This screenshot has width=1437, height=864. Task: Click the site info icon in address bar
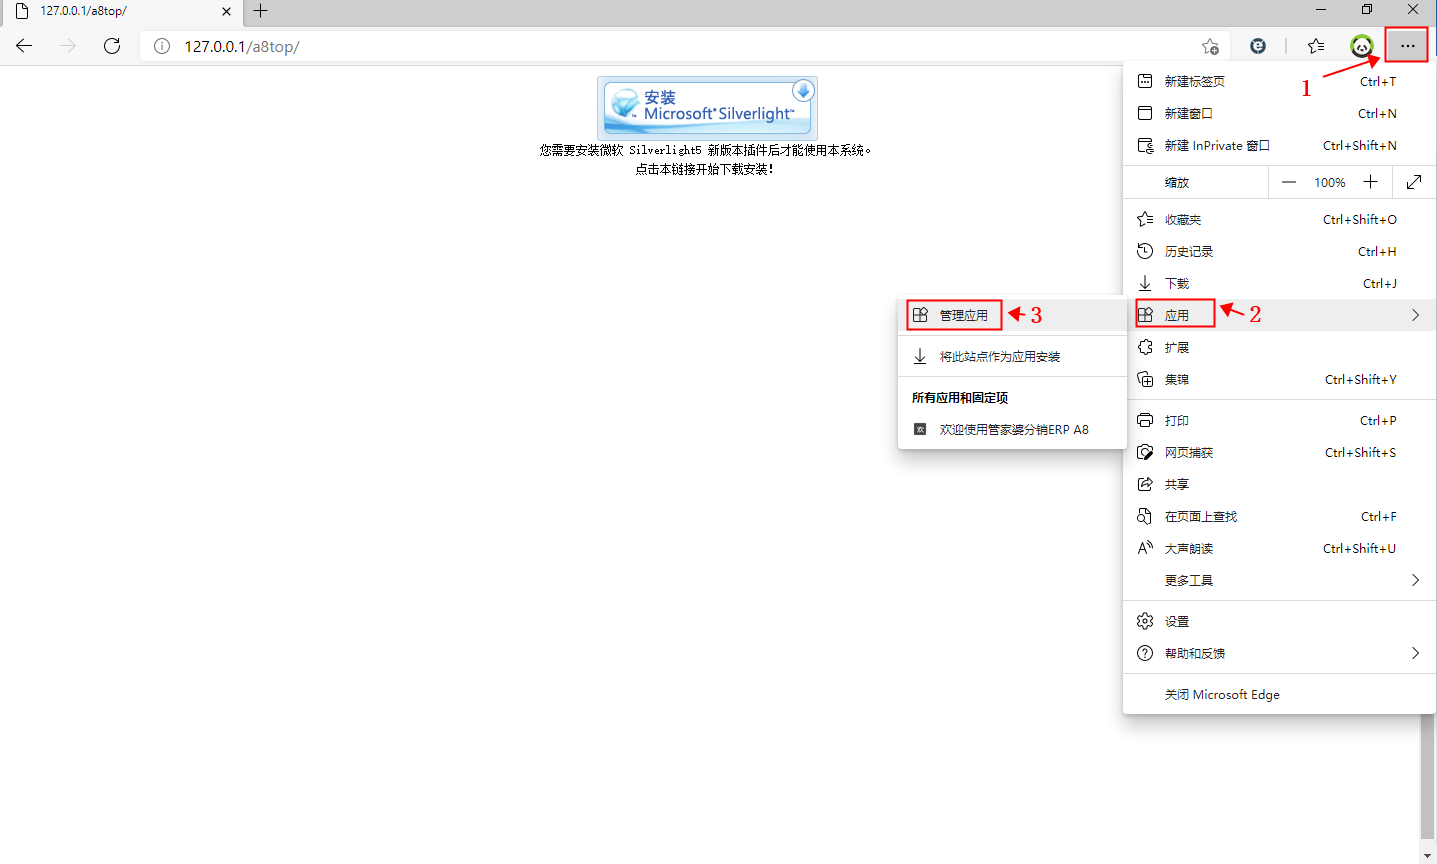(x=162, y=46)
